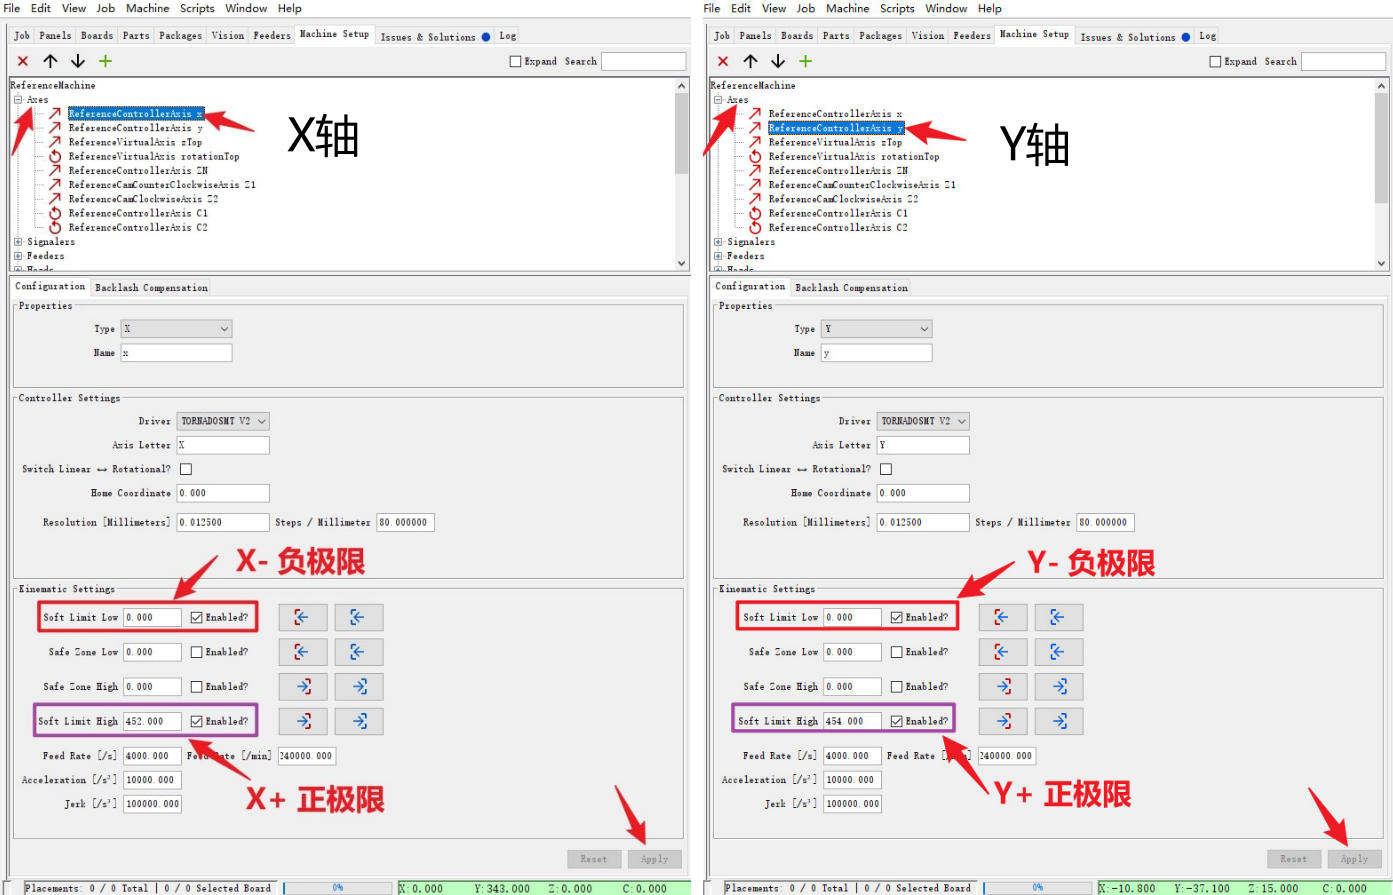Click progress bar in left window status bar

[x=338, y=888]
